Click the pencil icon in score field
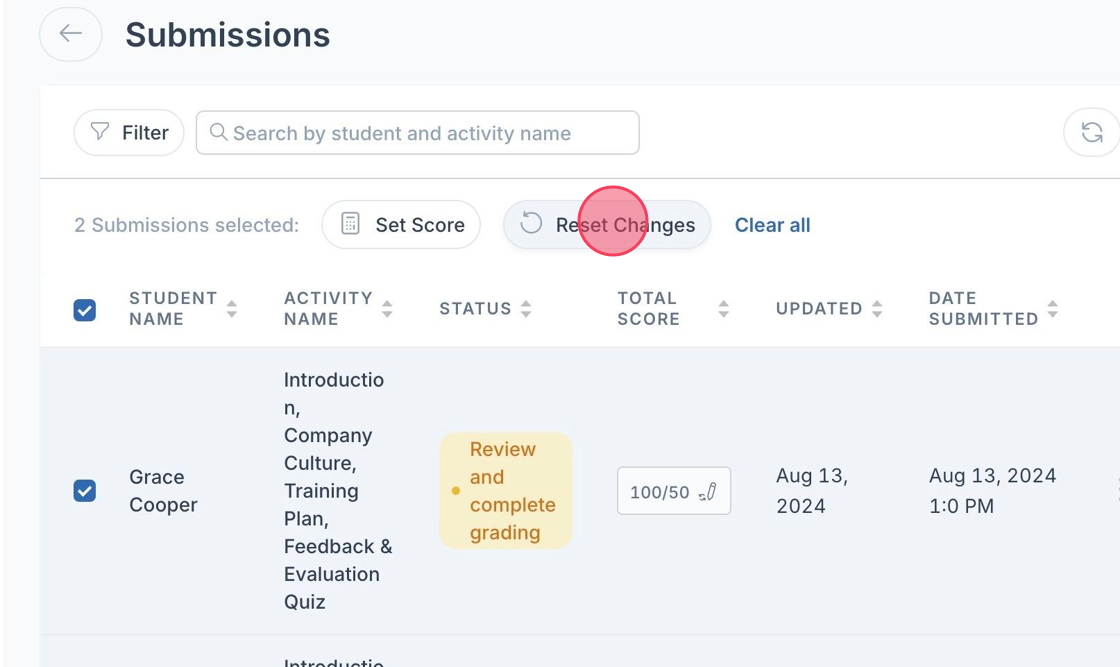The width and height of the screenshot is (1120, 667). coord(709,491)
